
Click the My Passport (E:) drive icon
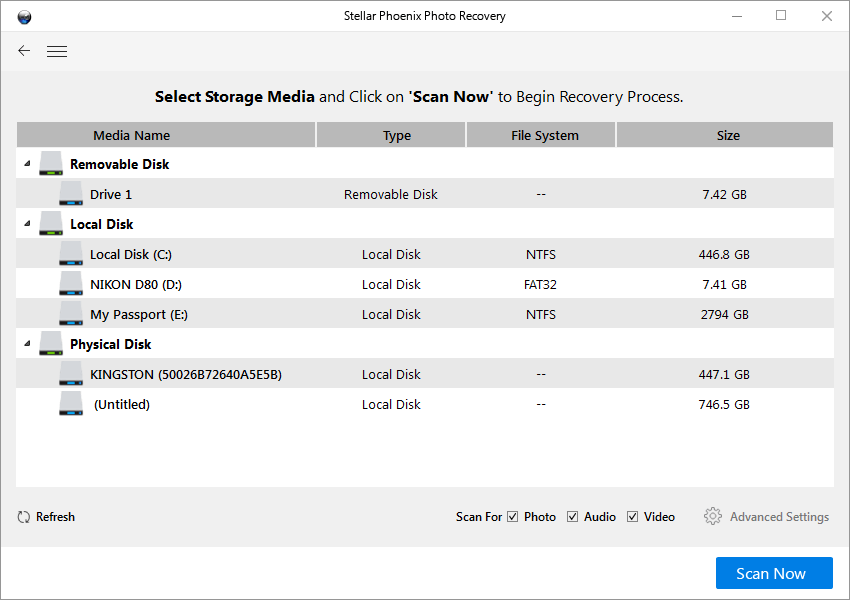click(x=71, y=314)
